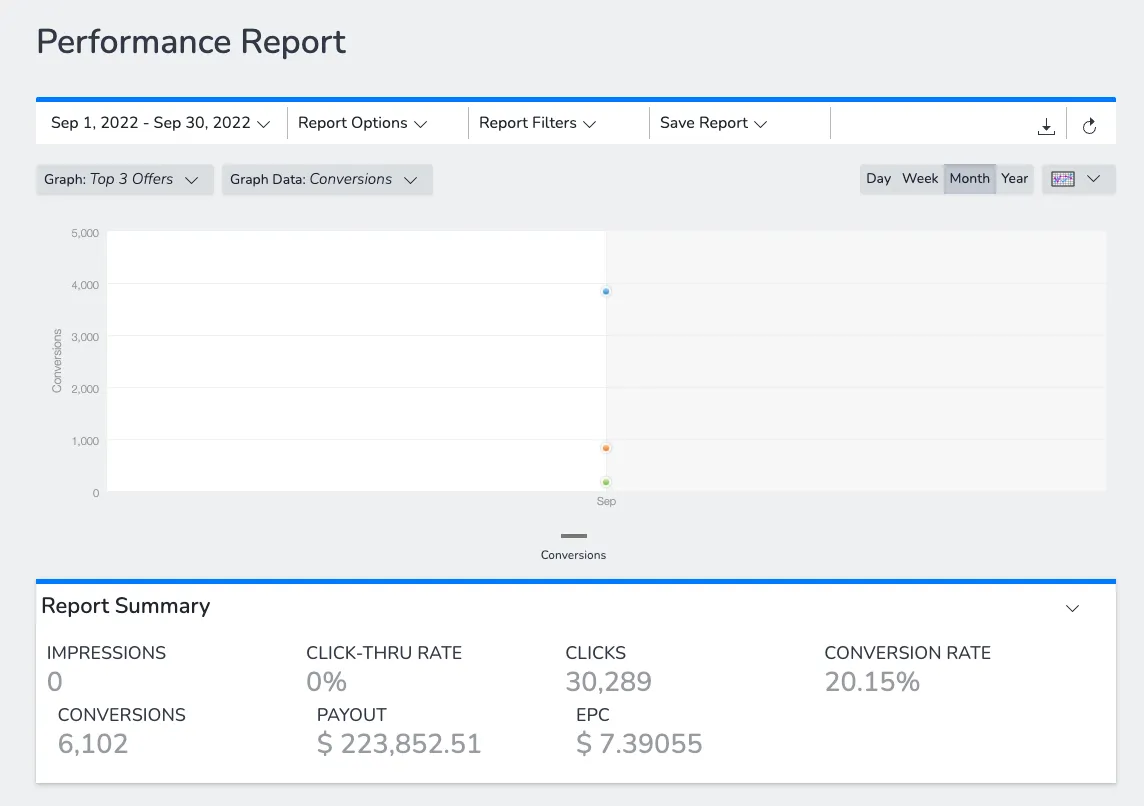Collapse the Report Summary panel chevron

click(x=1072, y=608)
